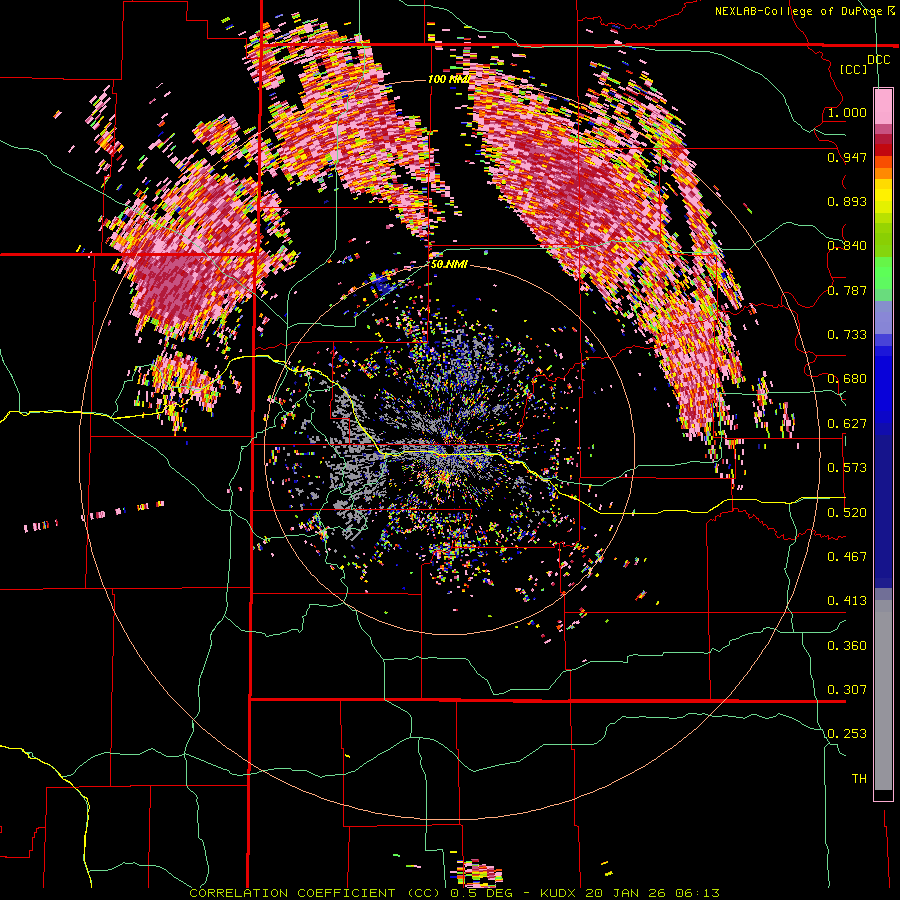This screenshot has width=900, height=900.
Task: Click the 0.627 scale value
Action: pos(847,424)
